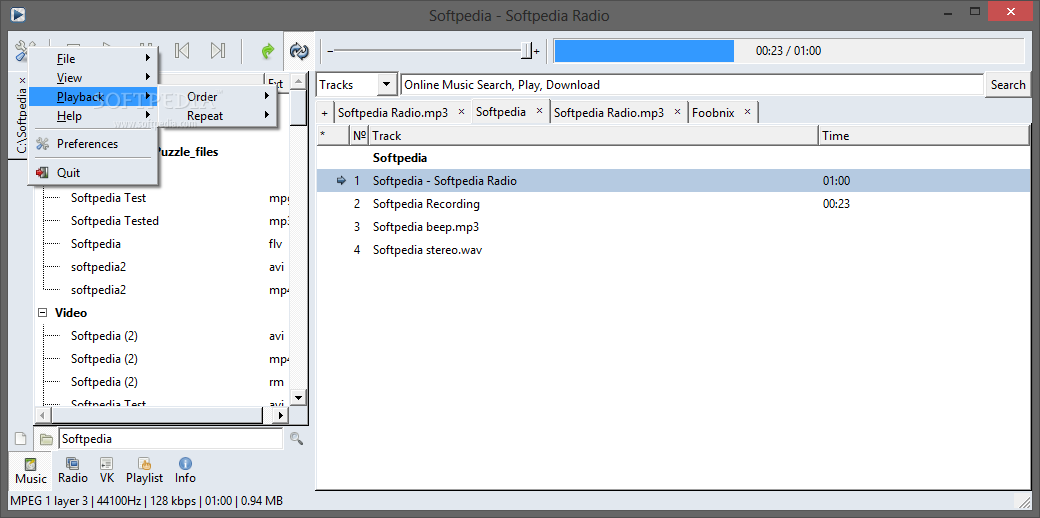Click the horizontal scroll left arrow

[x=42, y=415]
